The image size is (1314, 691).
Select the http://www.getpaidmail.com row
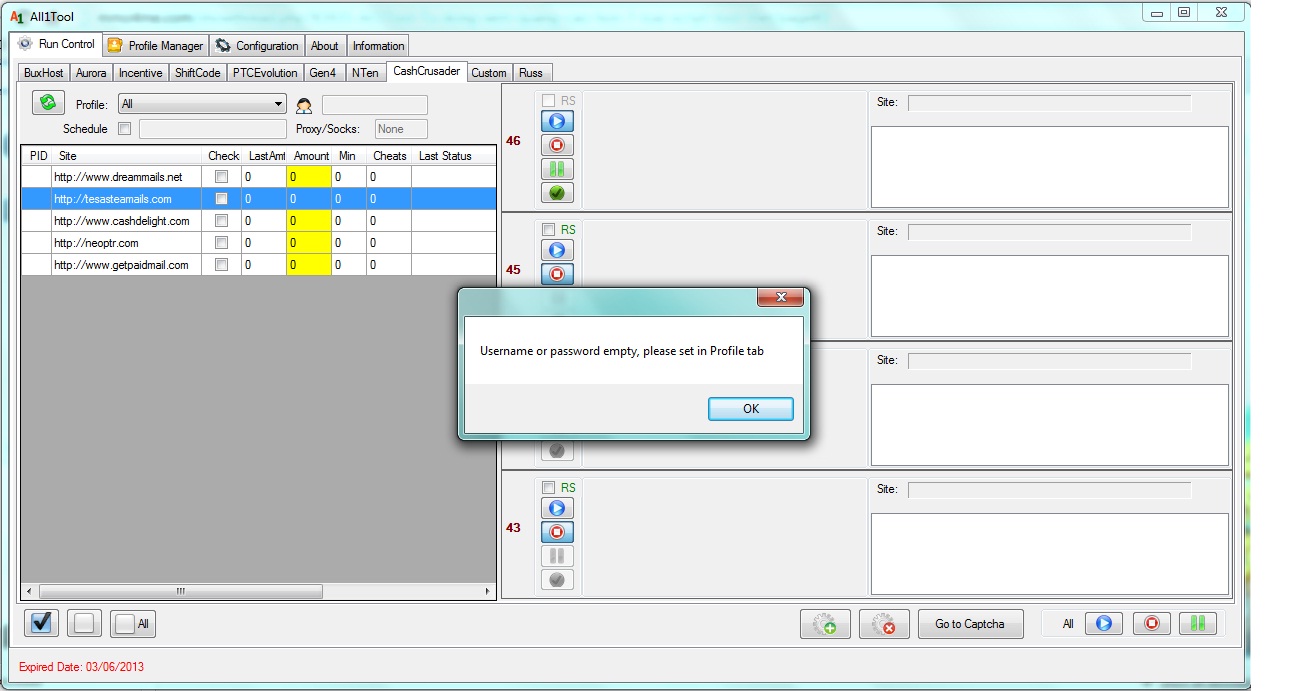click(x=259, y=265)
